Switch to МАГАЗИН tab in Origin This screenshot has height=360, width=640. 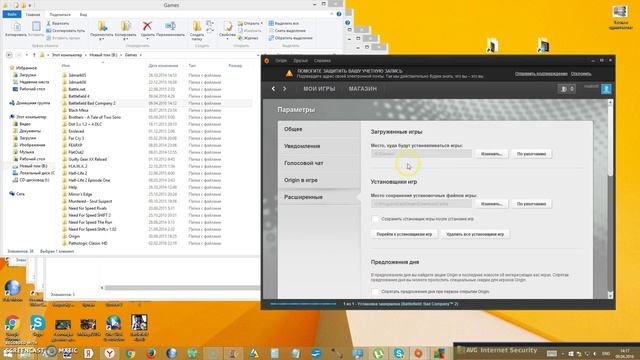(x=362, y=89)
